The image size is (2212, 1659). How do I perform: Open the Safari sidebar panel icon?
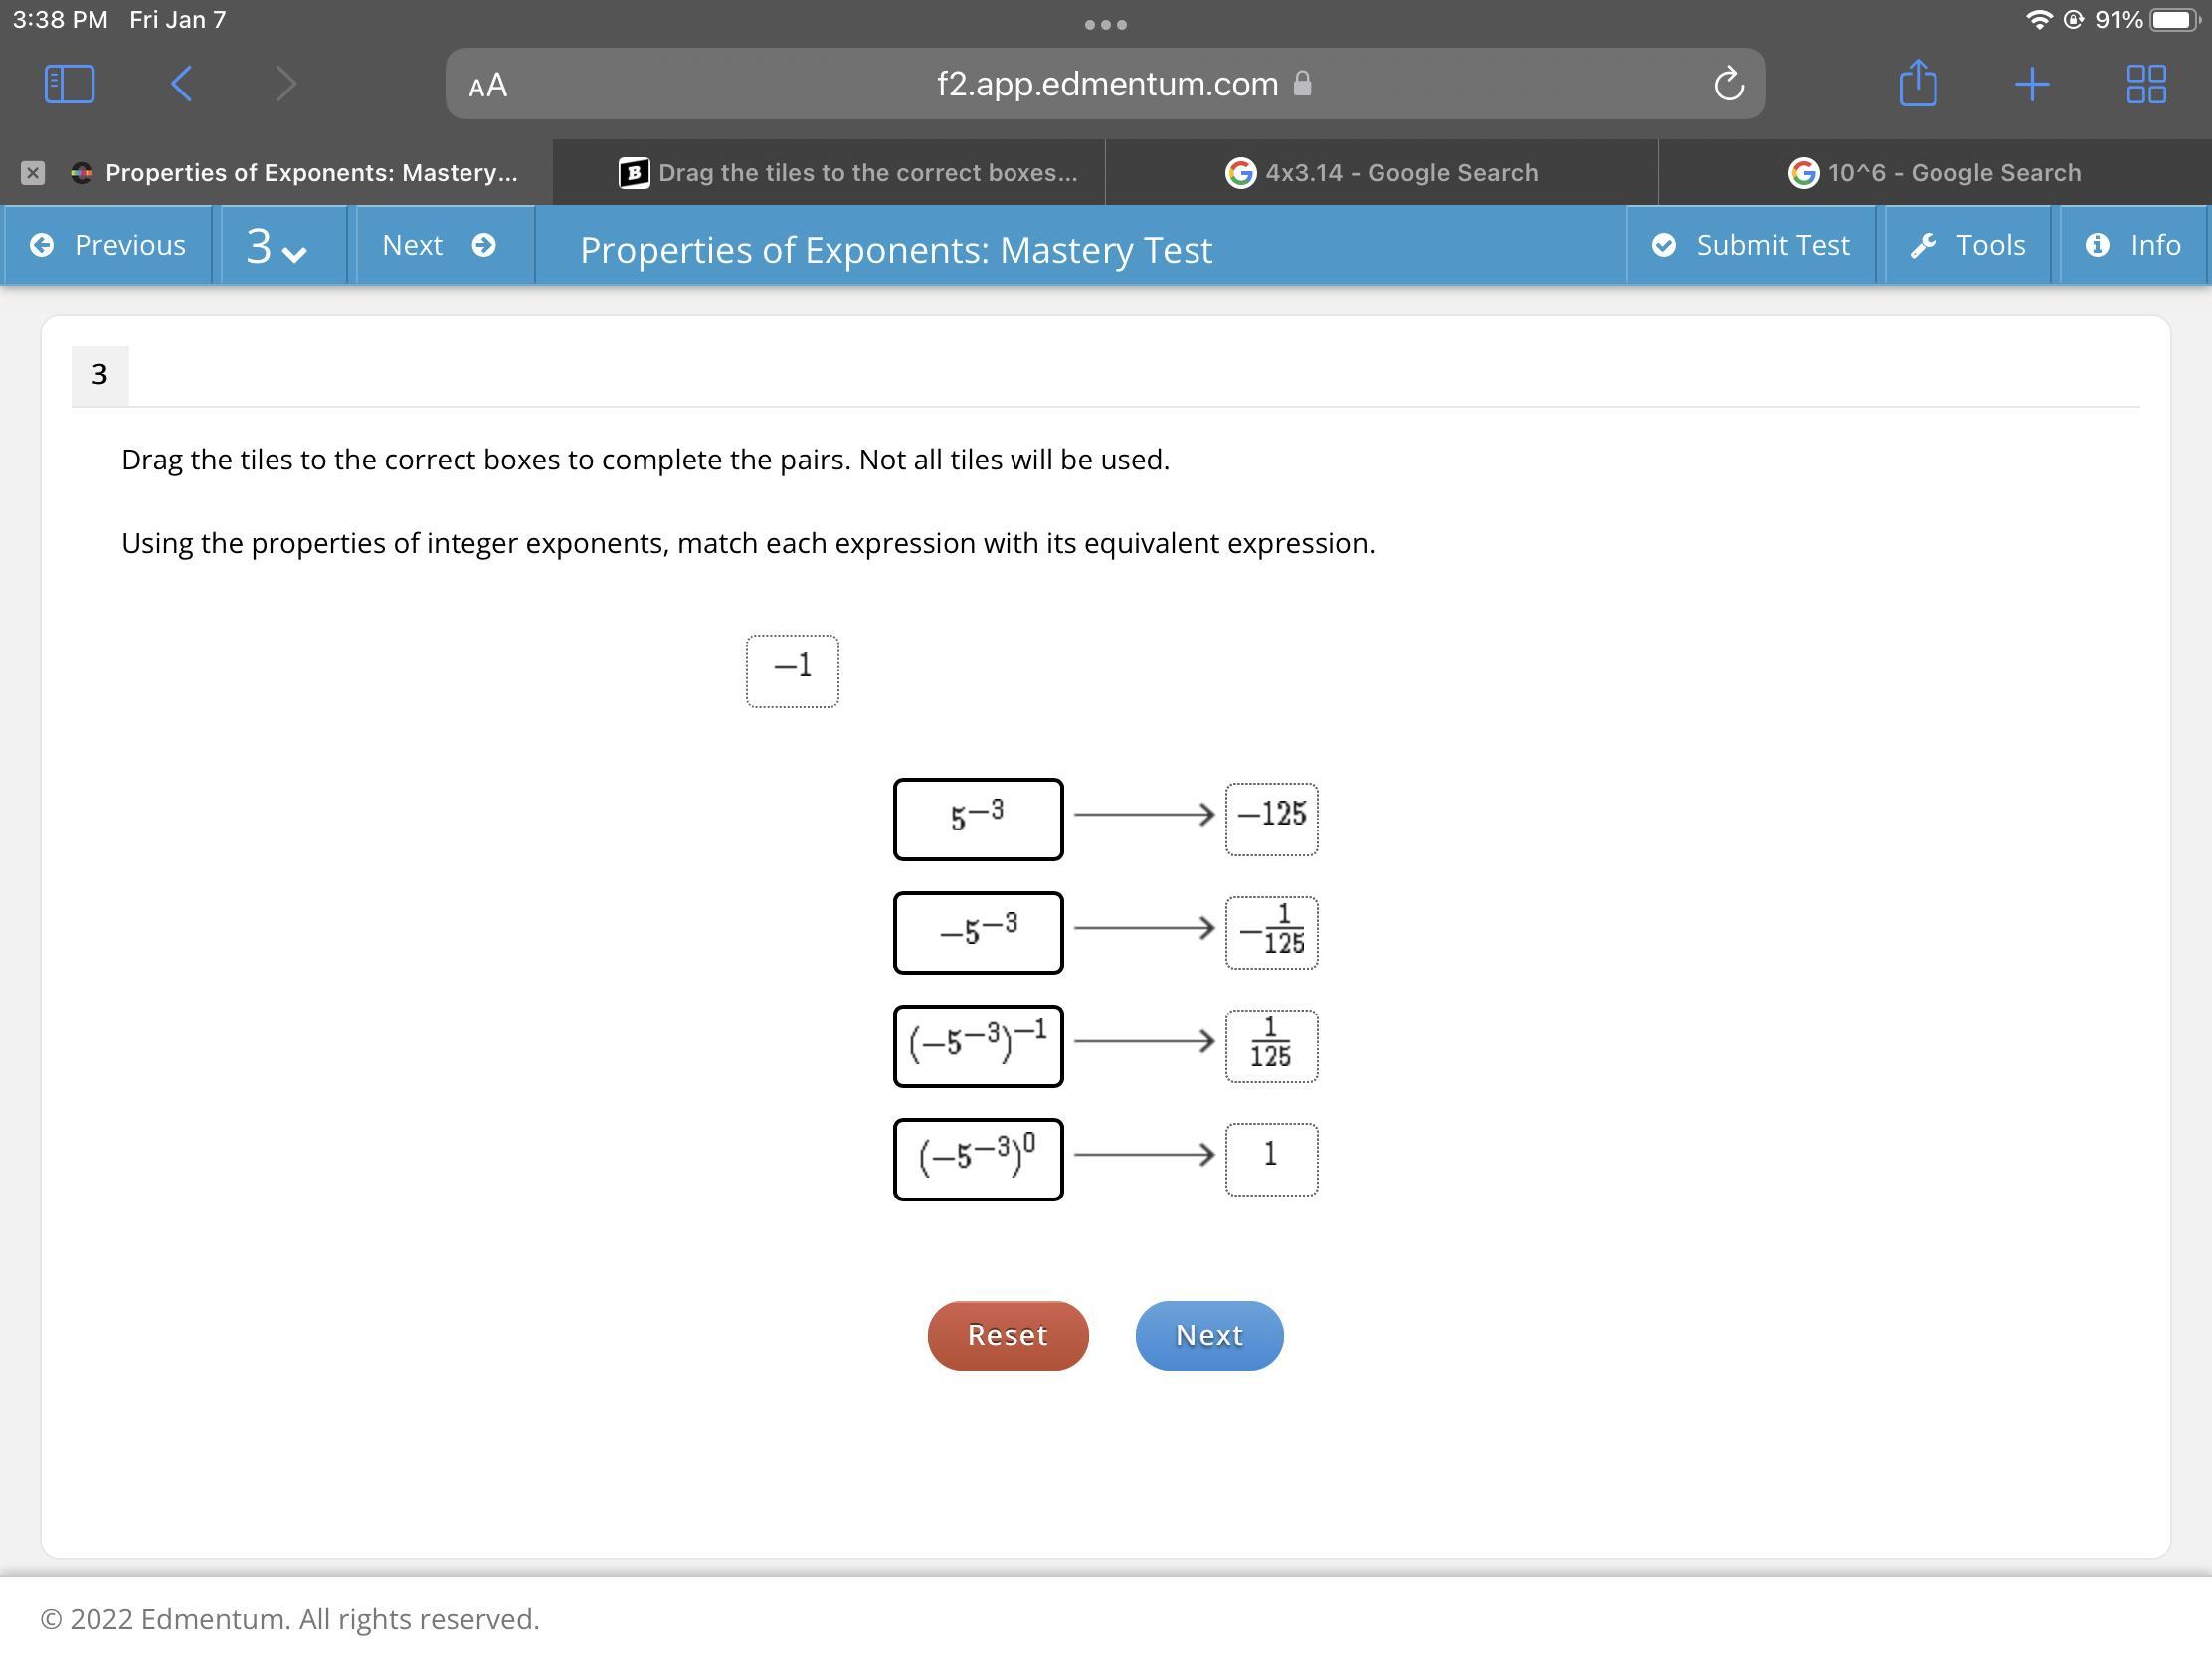point(70,84)
